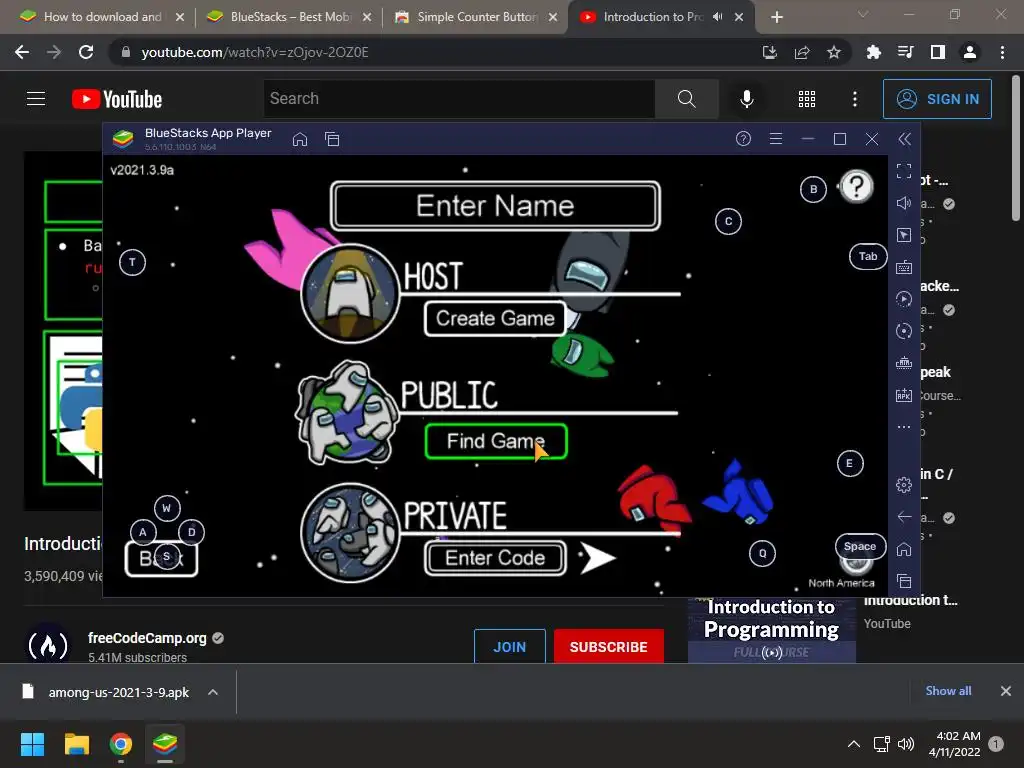This screenshot has width=1024, height=768.
Task: Click Among Us question mark help button
Action: 856,187
